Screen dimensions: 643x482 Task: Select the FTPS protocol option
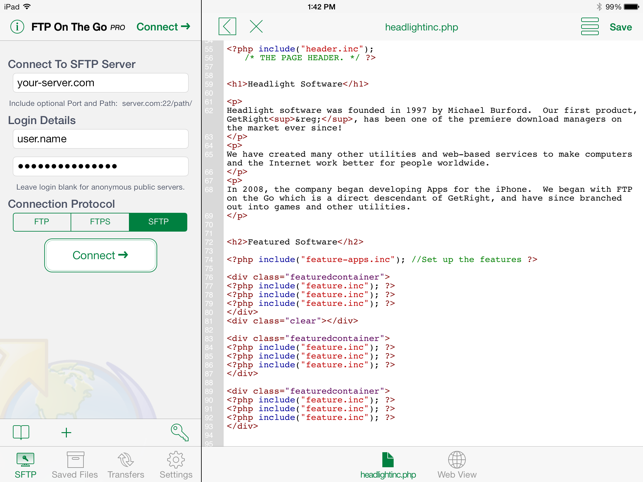pyautogui.click(x=100, y=222)
